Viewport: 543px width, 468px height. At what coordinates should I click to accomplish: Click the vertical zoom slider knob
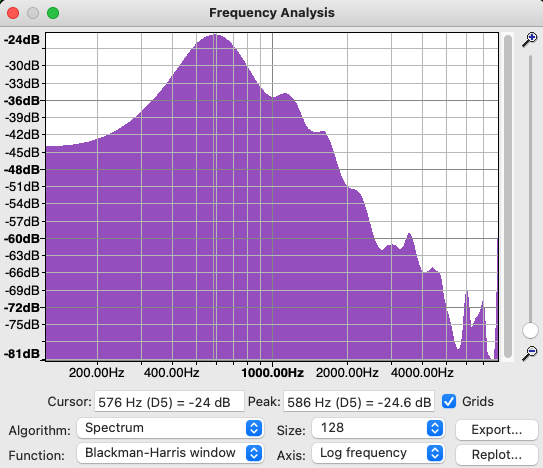(530, 330)
